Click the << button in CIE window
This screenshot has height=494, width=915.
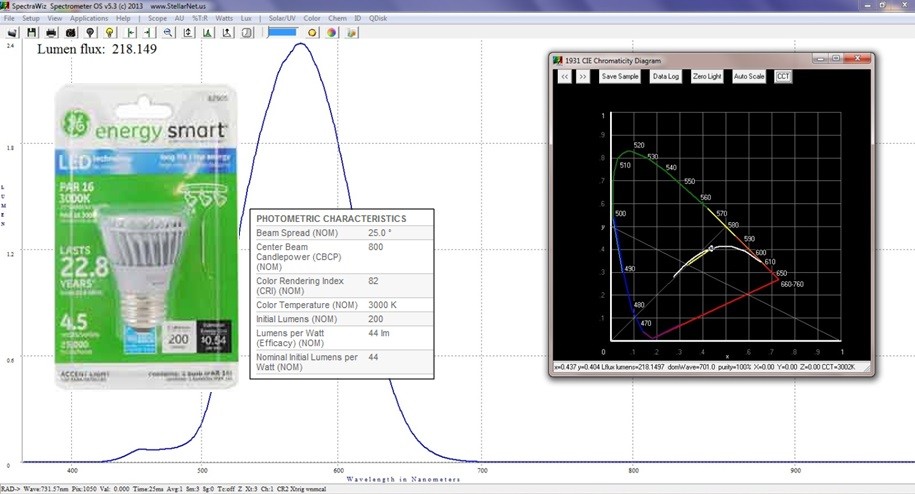pos(564,76)
